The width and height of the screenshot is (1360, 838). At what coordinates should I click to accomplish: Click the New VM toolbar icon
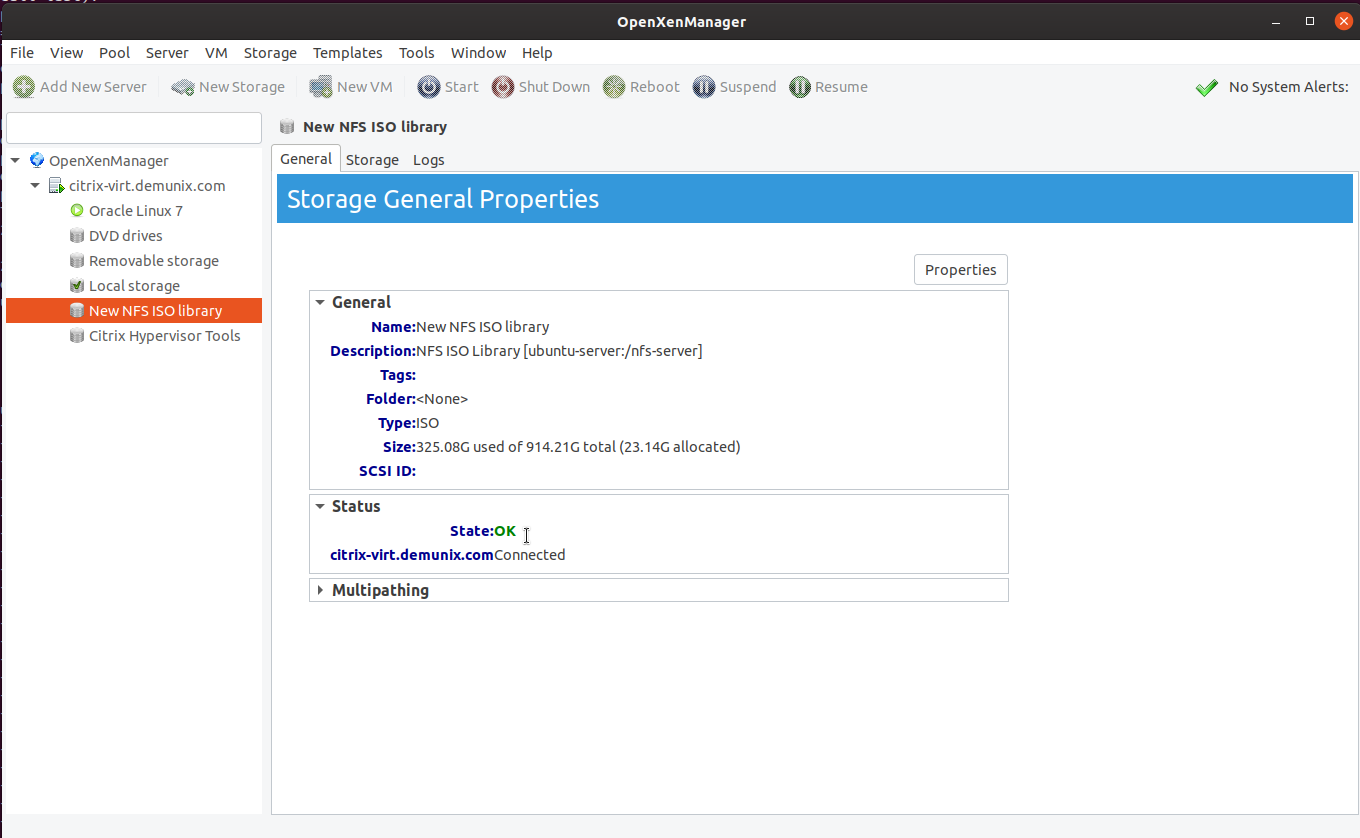click(321, 87)
